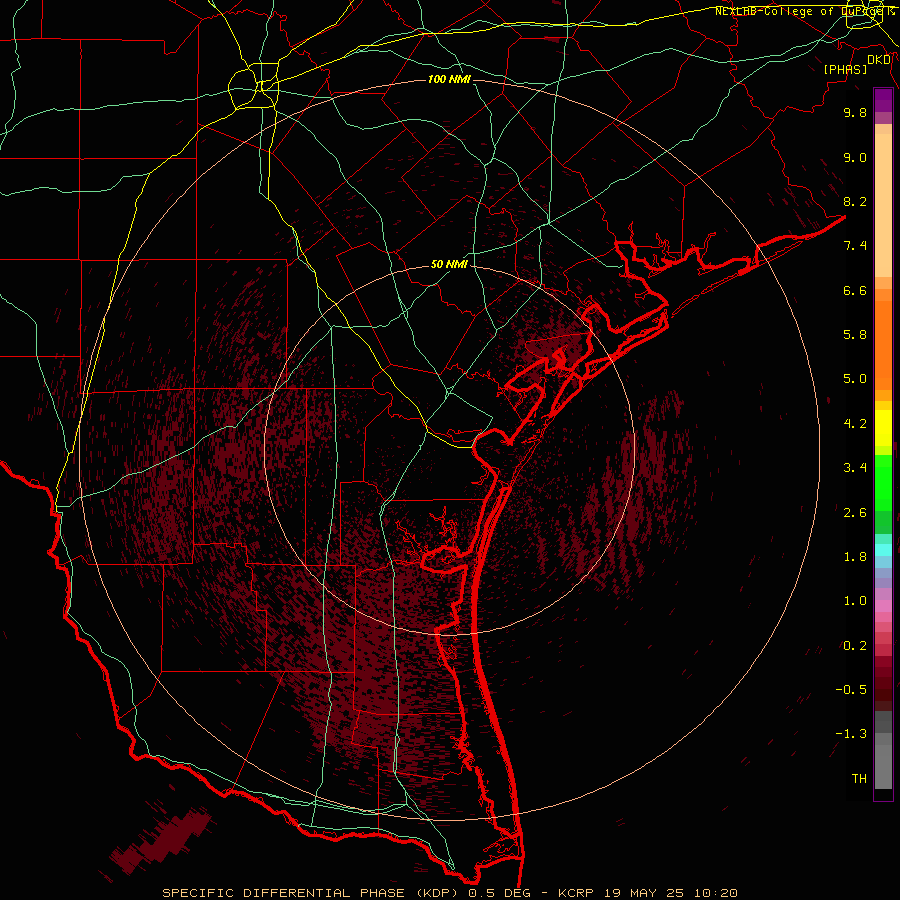Click the blocky echo patch below the border
The height and width of the screenshot is (900, 900).
[162, 840]
